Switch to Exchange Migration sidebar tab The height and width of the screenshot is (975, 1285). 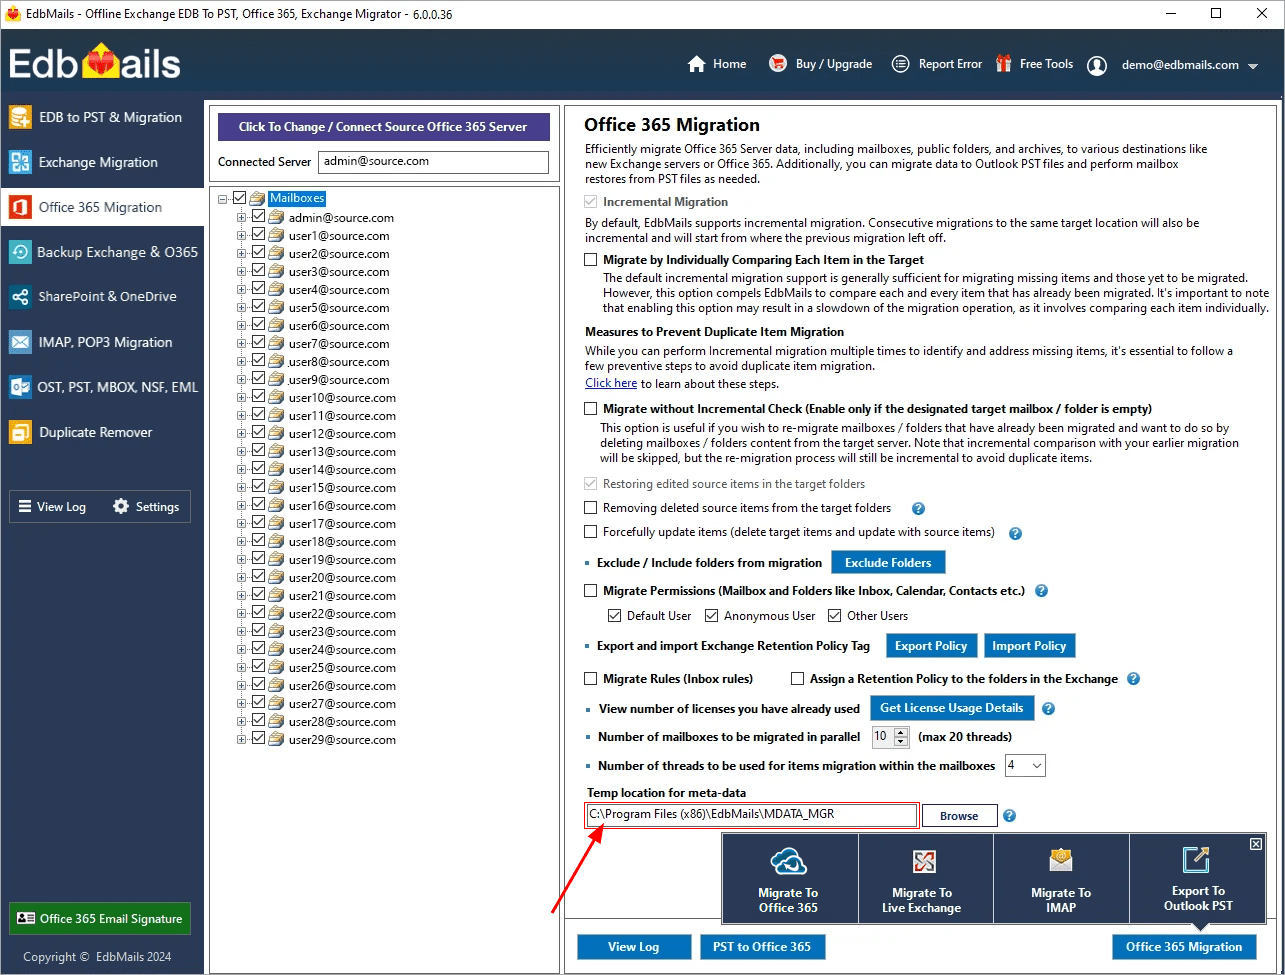coord(98,162)
